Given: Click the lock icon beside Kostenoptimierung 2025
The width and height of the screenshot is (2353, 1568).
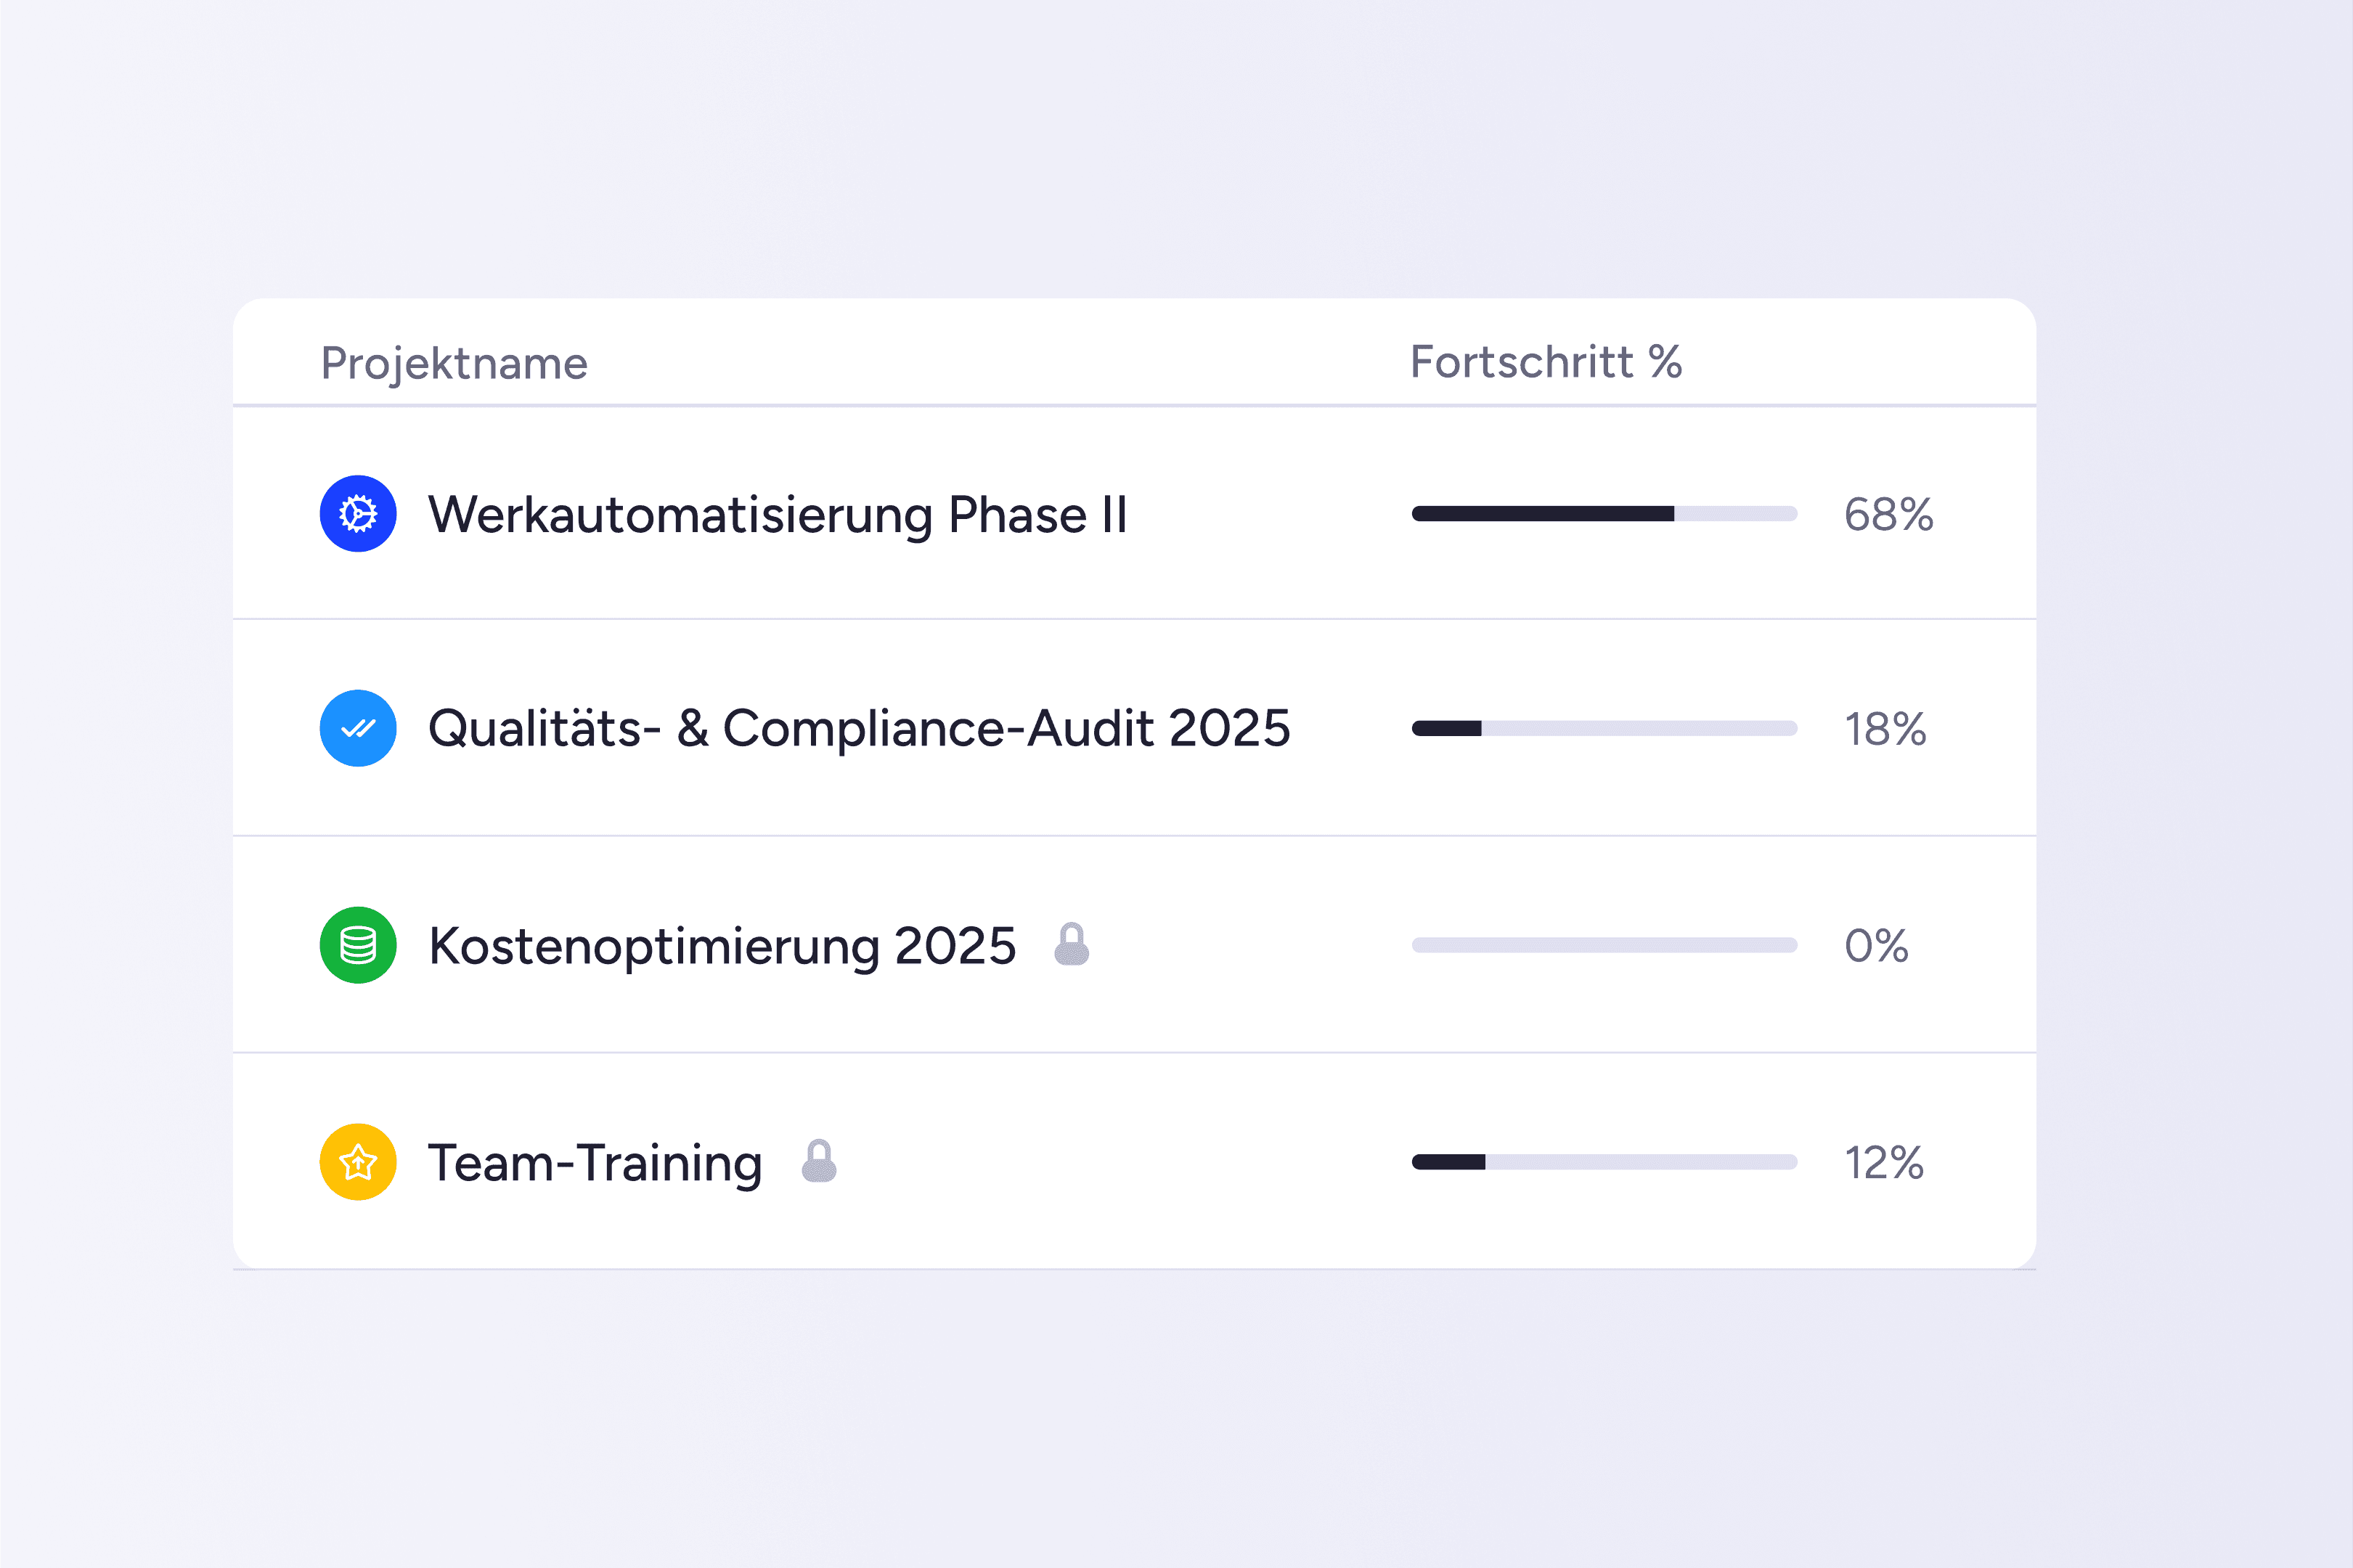Looking at the screenshot, I should pos(1071,944).
